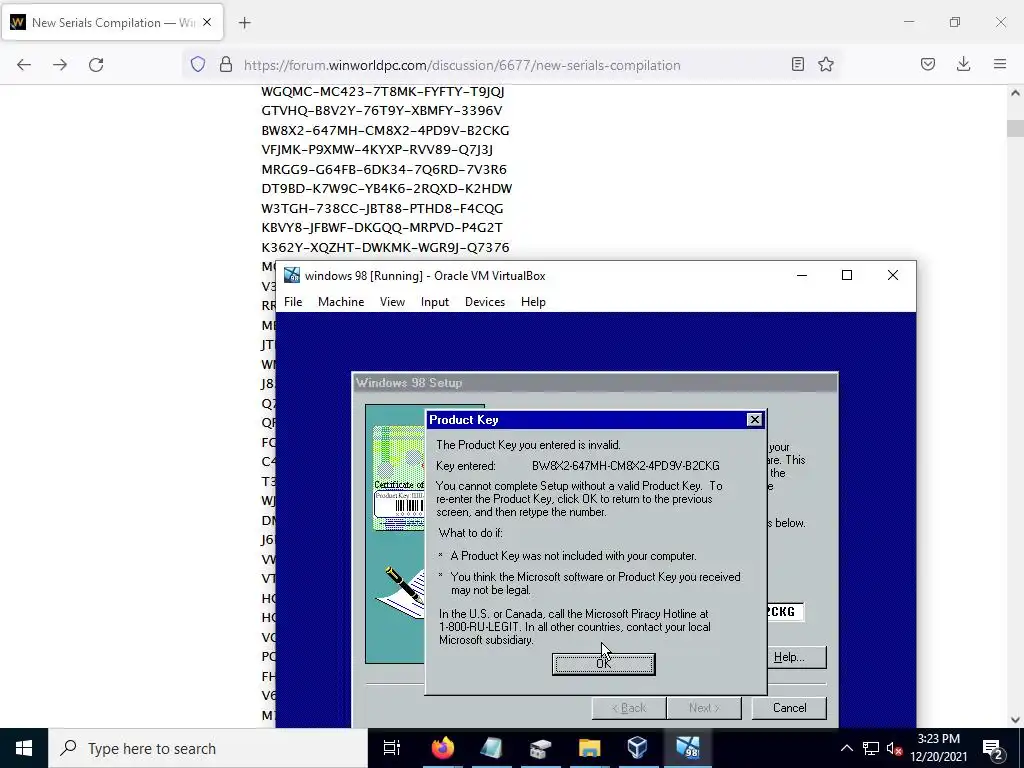This screenshot has height=768, width=1024.
Task: Click the Firefox address bar URL
Action: 462,65
